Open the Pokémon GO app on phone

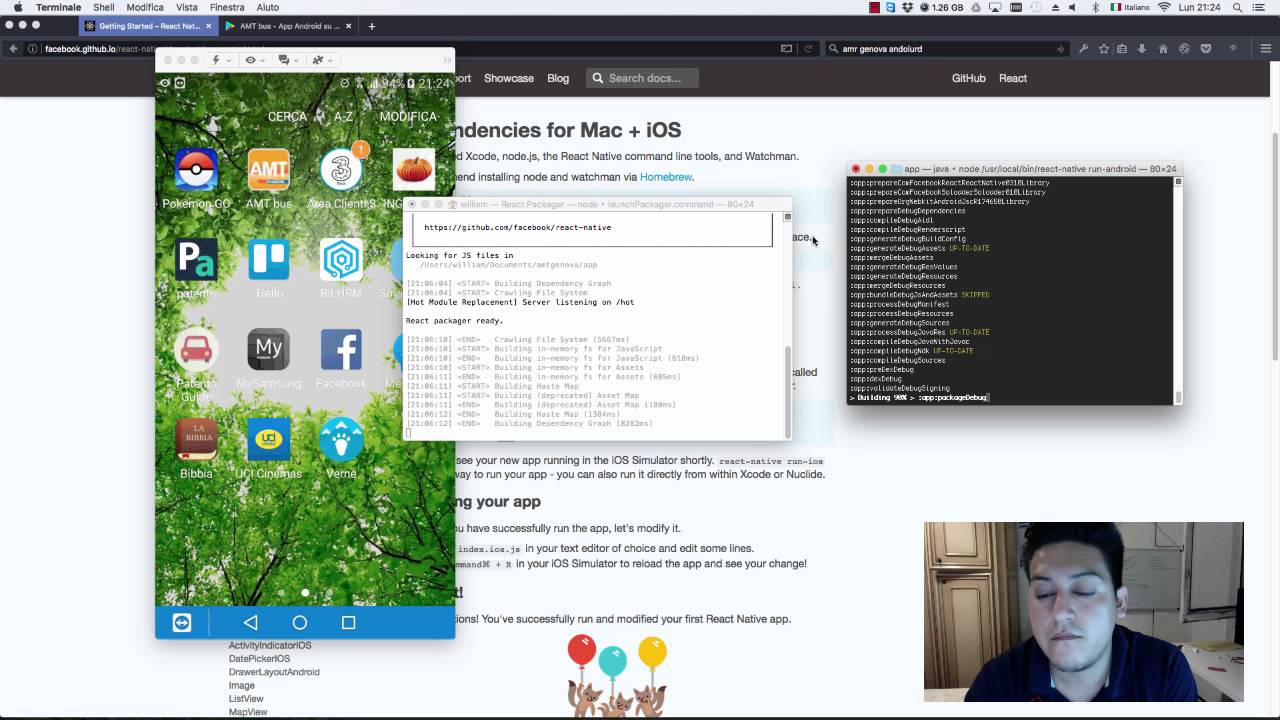pyautogui.click(x=196, y=170)
